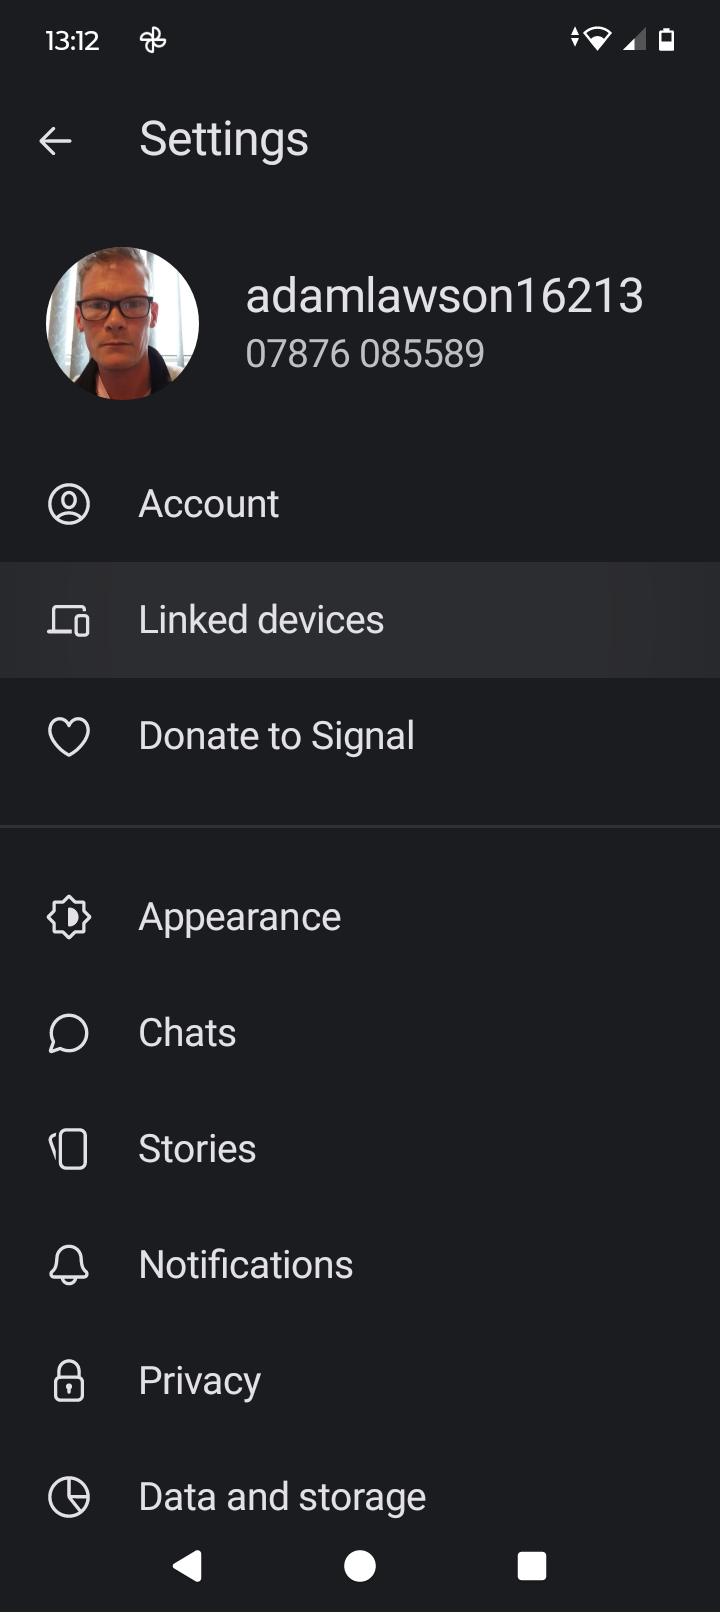
Task: Tap the Chats speech bubble icon
Action: click(x=69, y=1033)
